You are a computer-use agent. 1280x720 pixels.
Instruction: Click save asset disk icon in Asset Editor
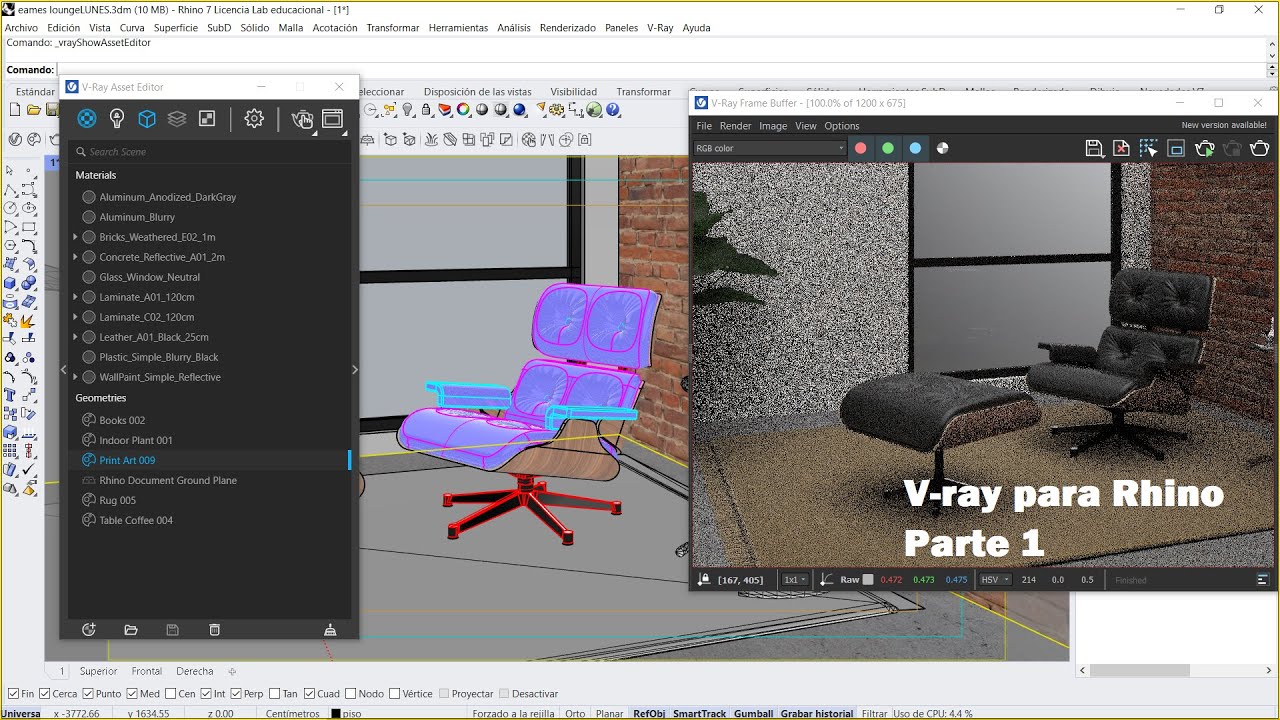click(x=172, y=630)
